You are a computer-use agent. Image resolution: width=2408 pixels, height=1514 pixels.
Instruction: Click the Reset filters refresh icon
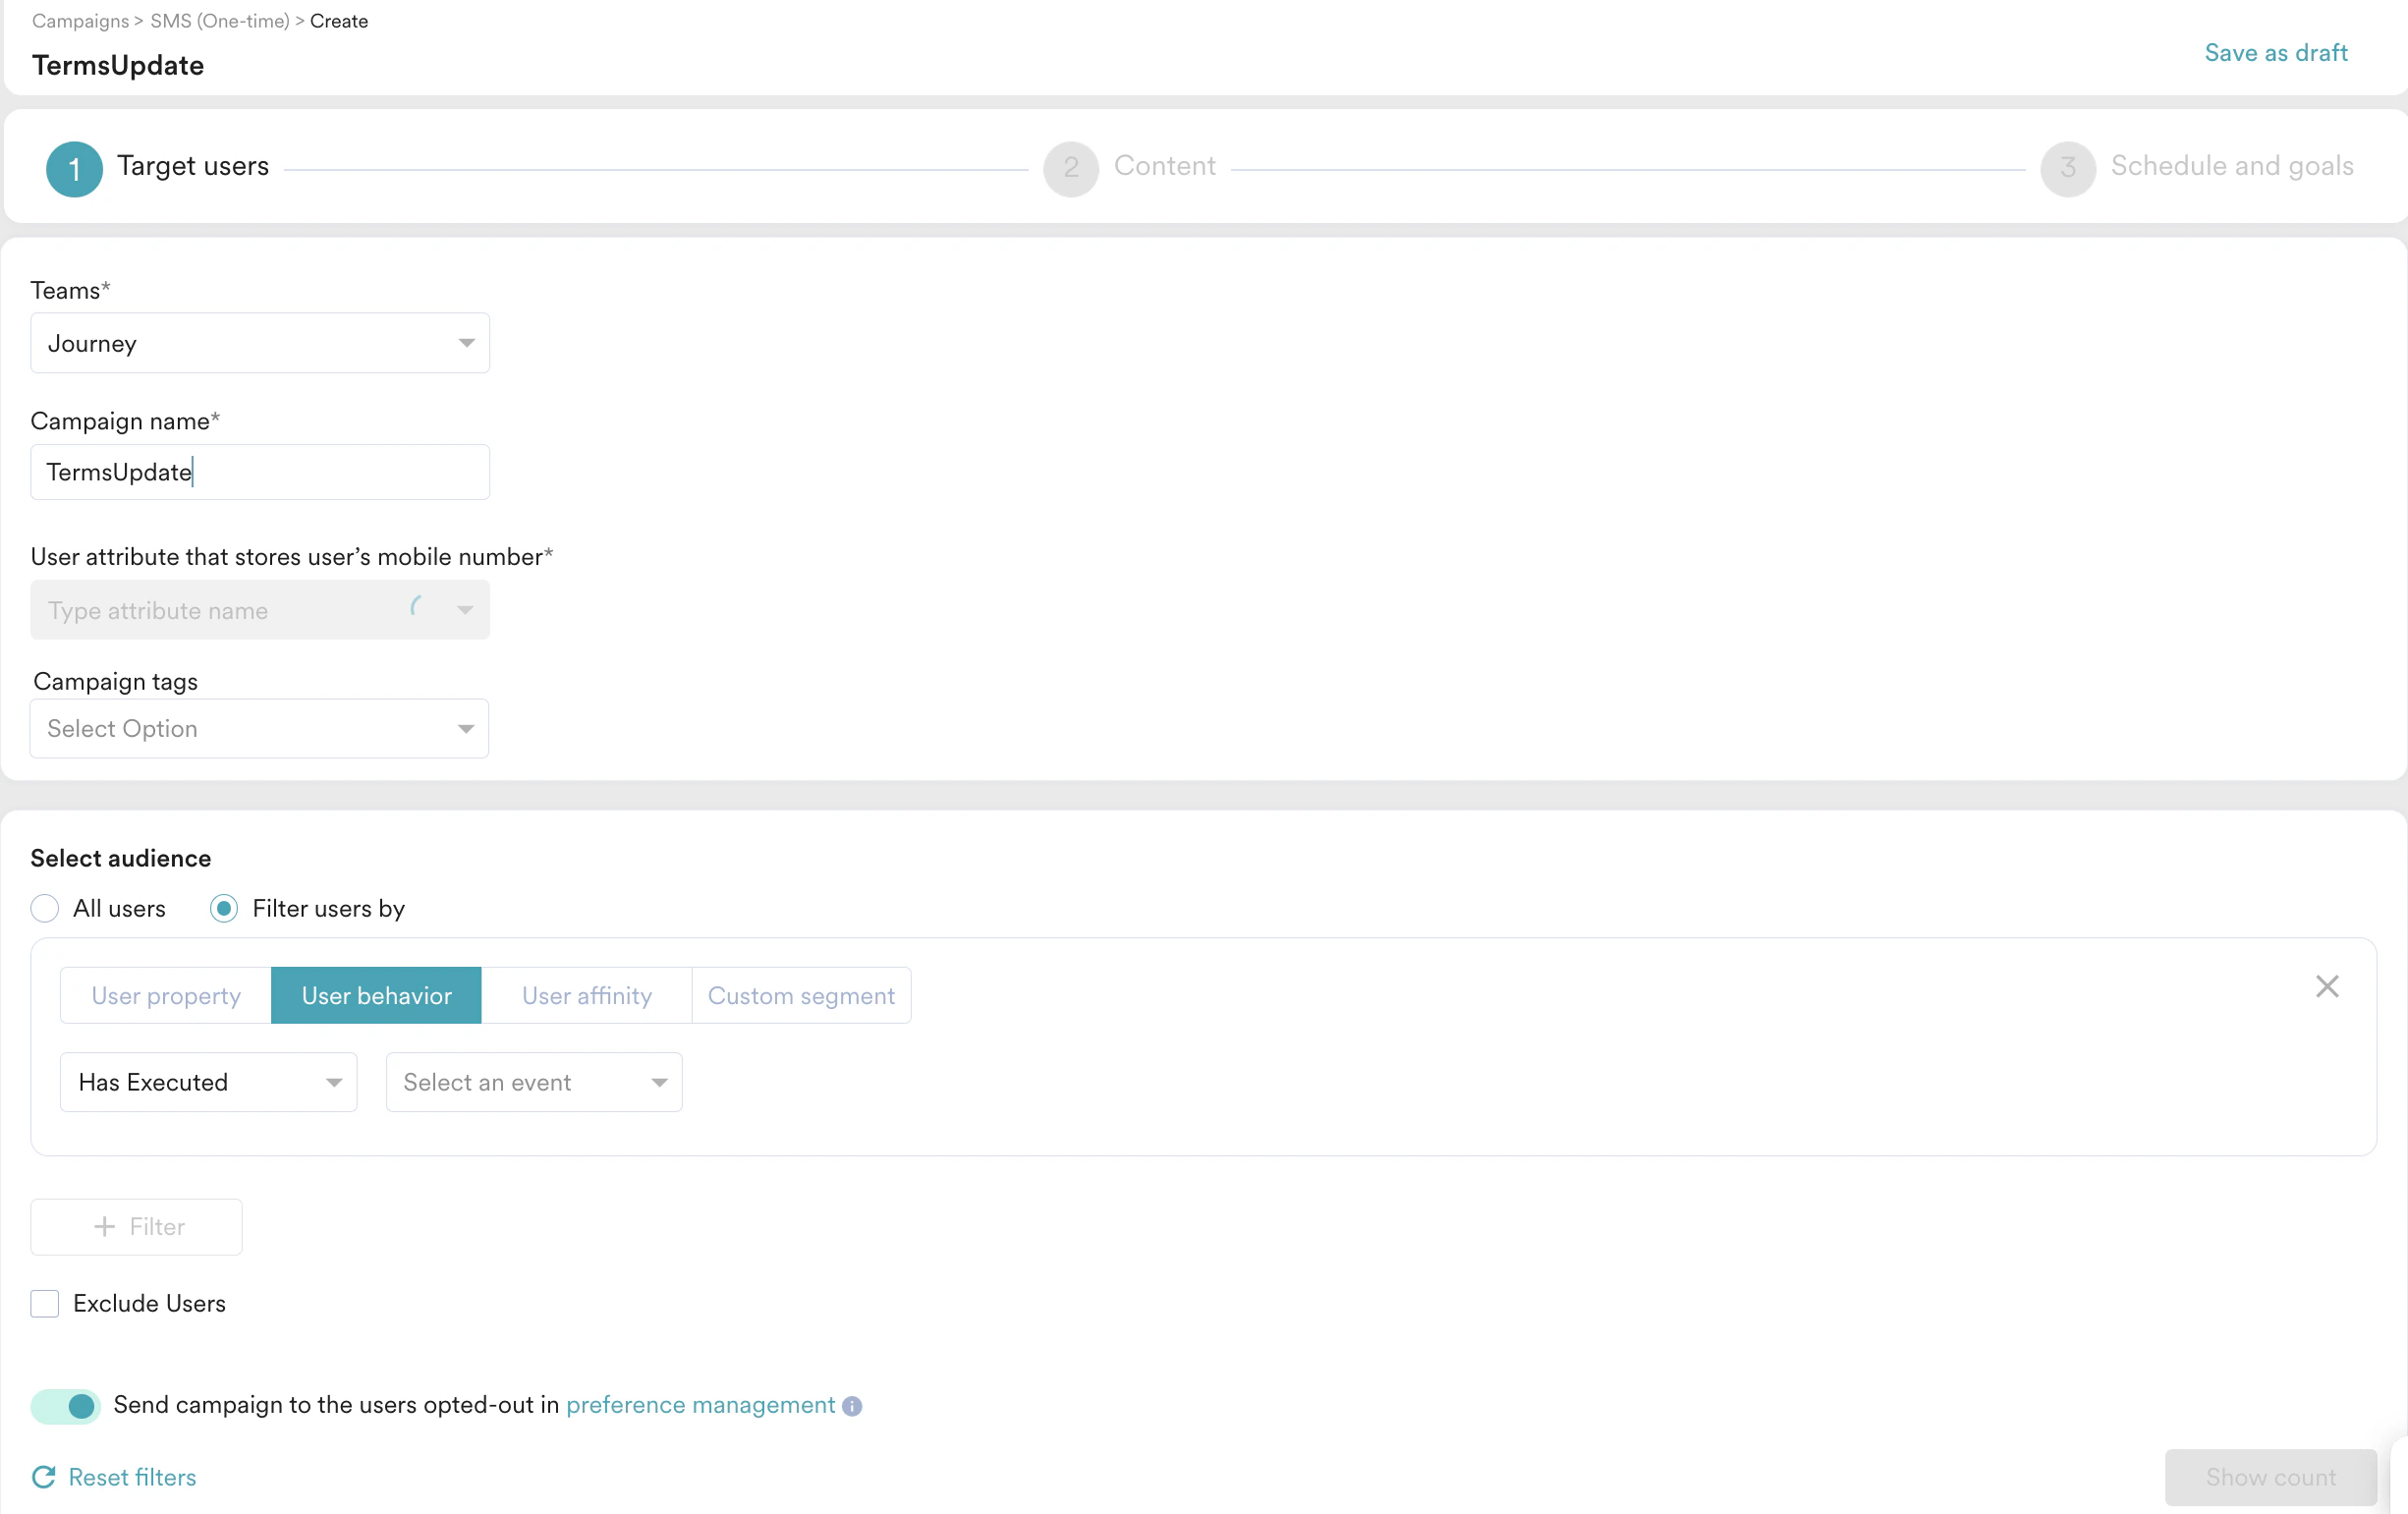click(x=43, y=1476)
